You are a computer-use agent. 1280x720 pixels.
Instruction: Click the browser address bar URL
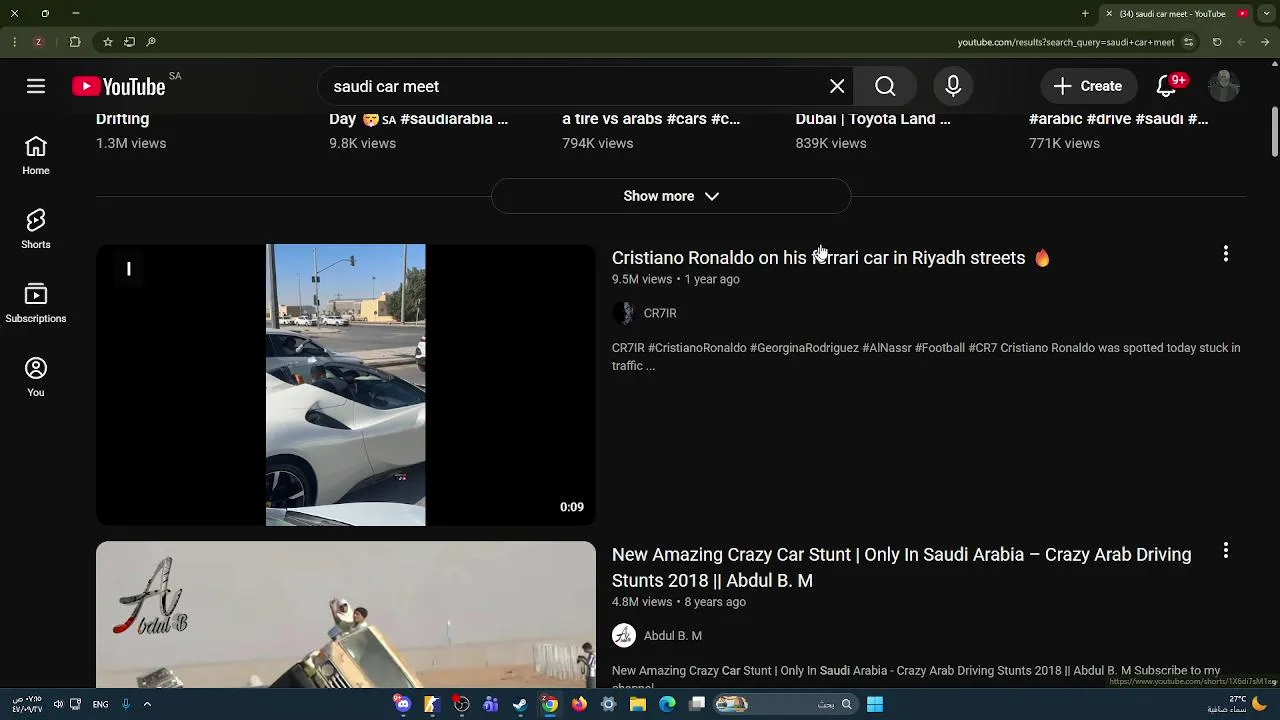tap(1066, 42)
